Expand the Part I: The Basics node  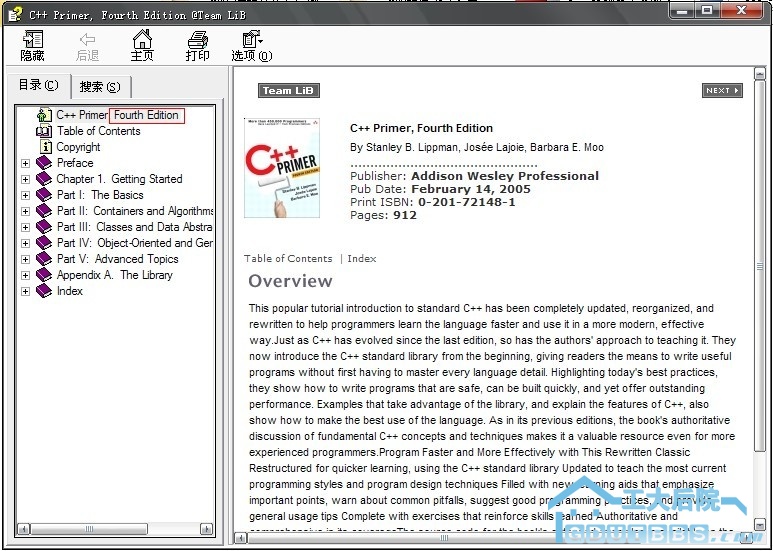click(x=26, y=195)
